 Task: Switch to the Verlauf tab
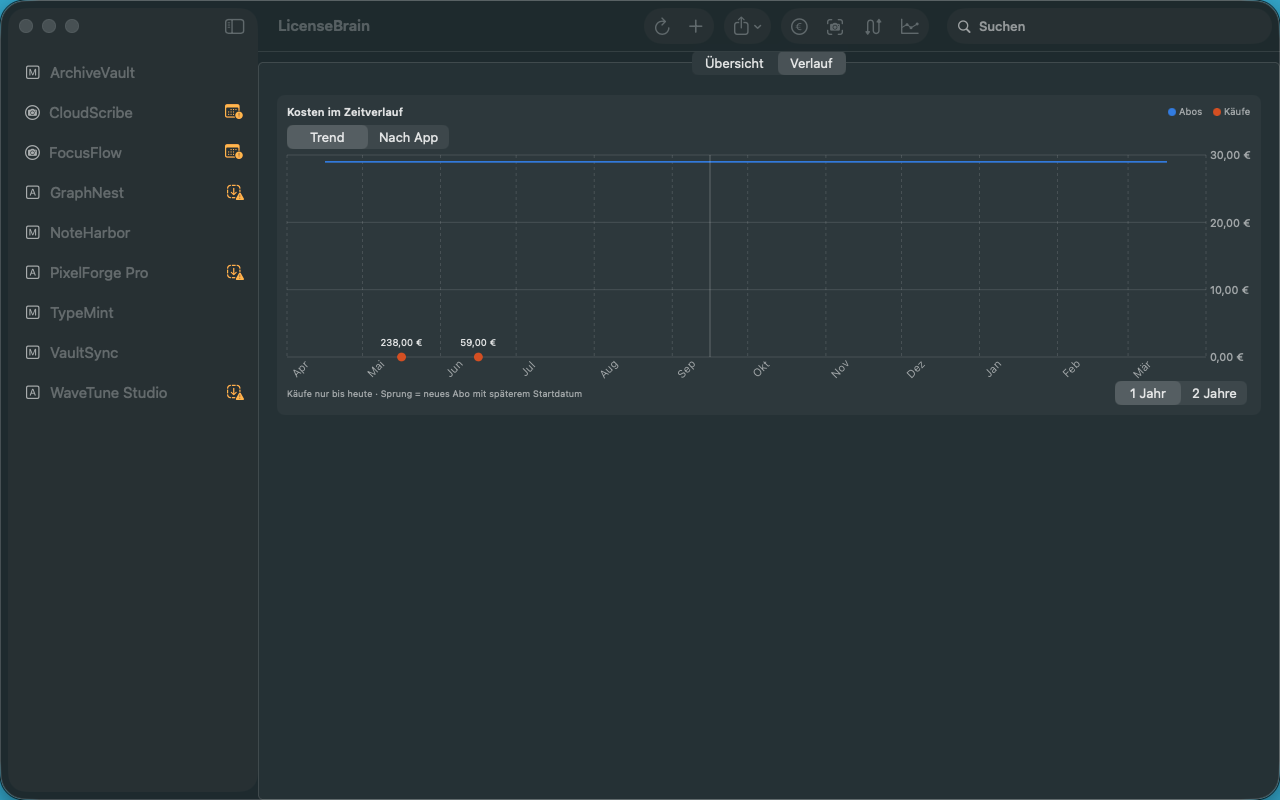coord(811,63)
